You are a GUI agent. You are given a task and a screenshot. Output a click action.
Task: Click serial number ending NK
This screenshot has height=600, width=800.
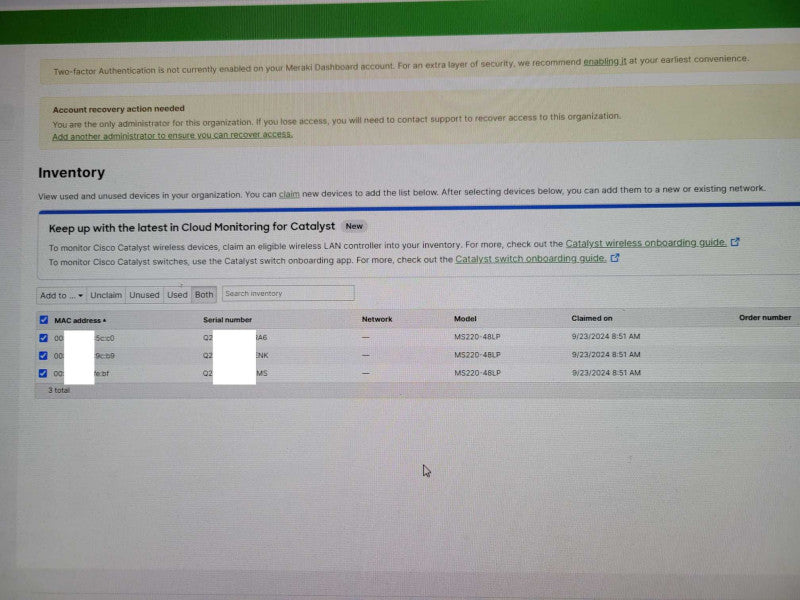(x=235, y=355)
